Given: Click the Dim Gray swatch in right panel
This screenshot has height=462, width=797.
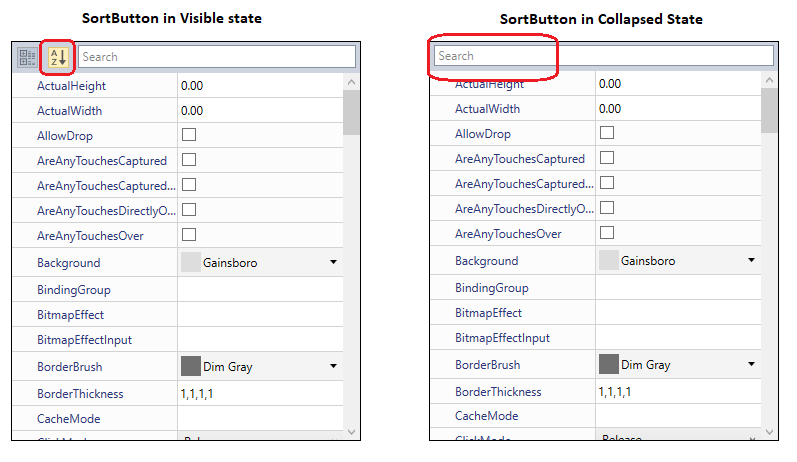Looking at the screenshot, I should click(609, 364).
